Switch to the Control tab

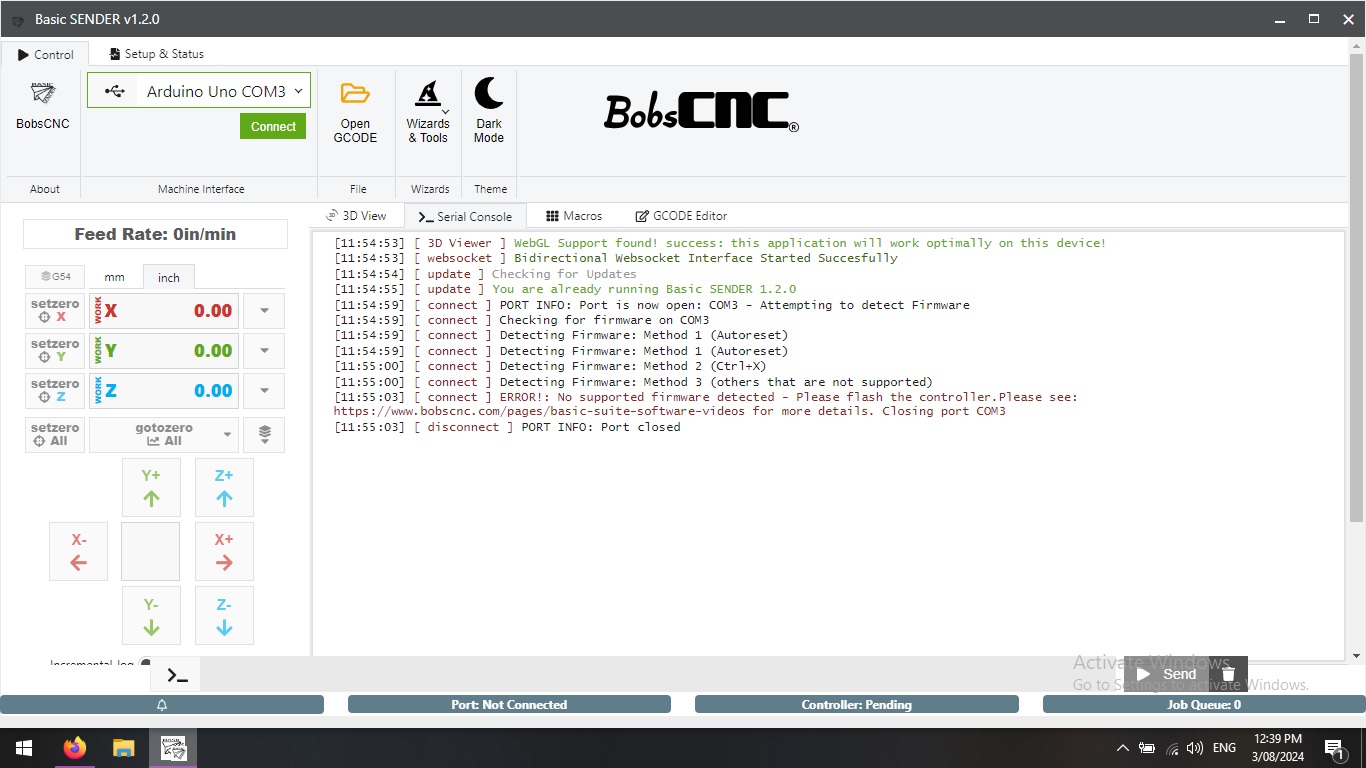[x=45, y=54]
